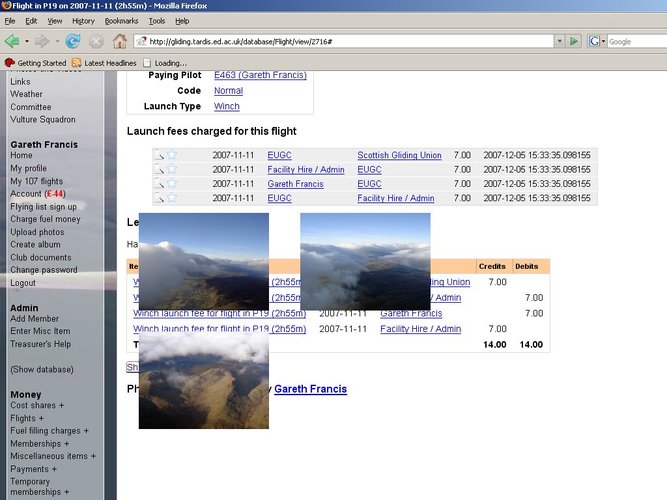Click the Reload page icon
Viewport: 667px width, 500px height.
point(73,41)
